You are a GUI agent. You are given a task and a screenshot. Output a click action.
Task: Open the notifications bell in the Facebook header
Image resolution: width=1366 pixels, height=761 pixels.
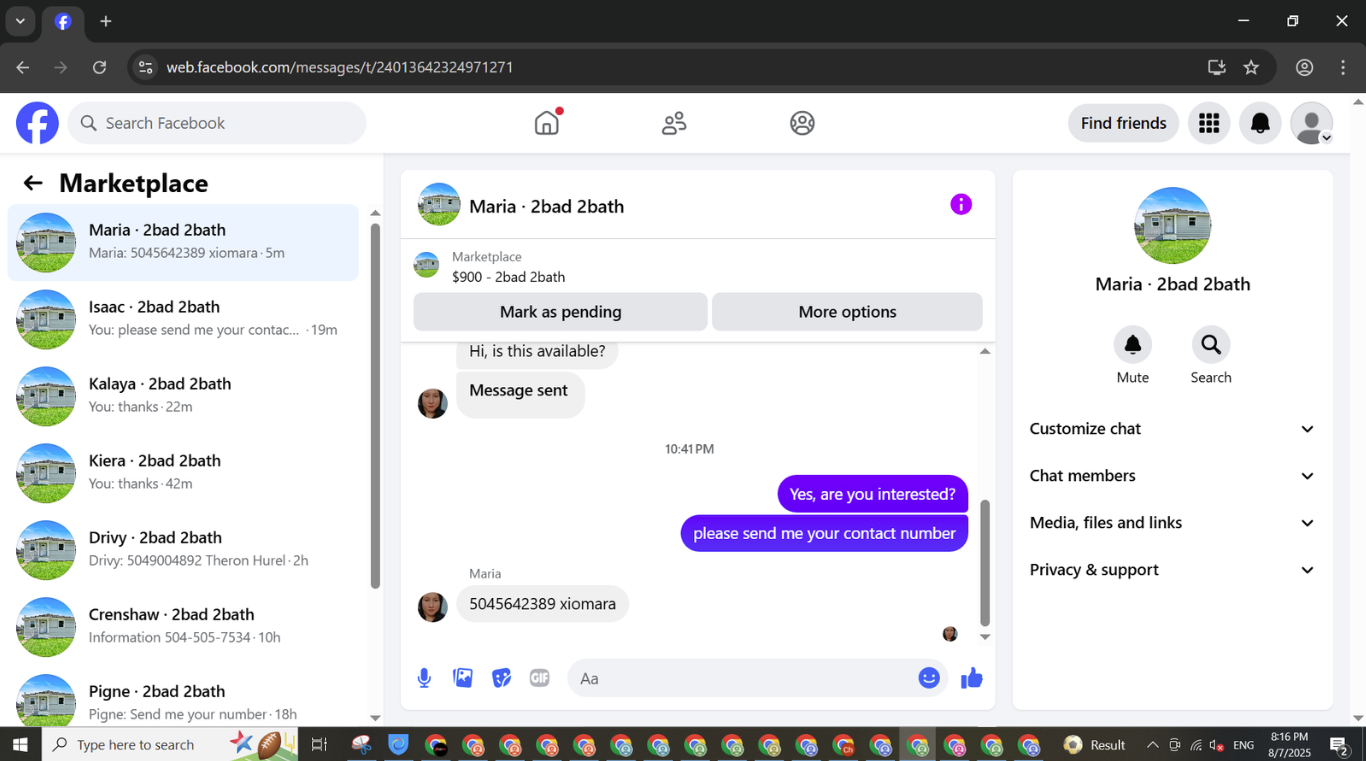pos(1260,123)
